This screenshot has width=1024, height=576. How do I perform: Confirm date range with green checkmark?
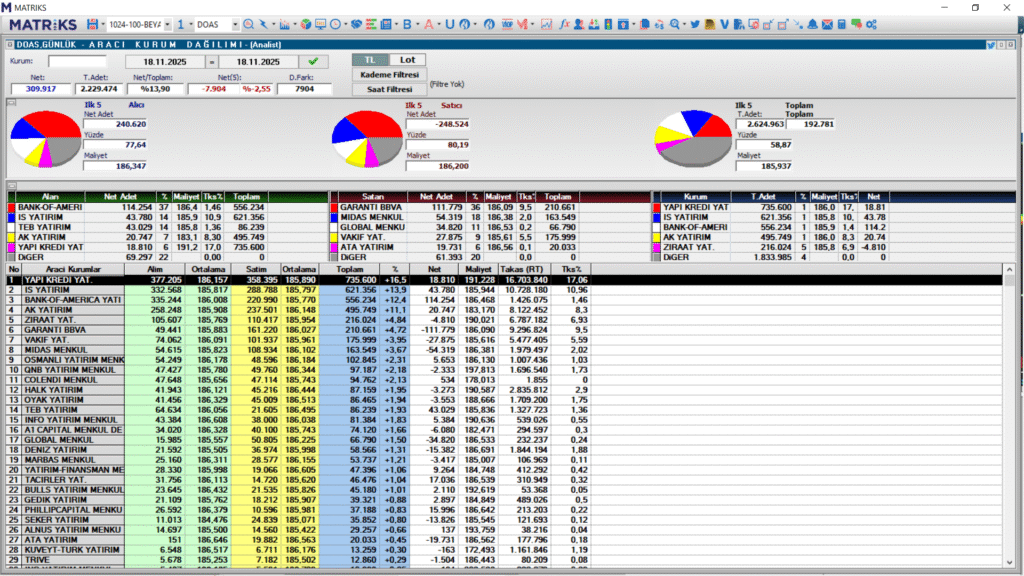315,61
